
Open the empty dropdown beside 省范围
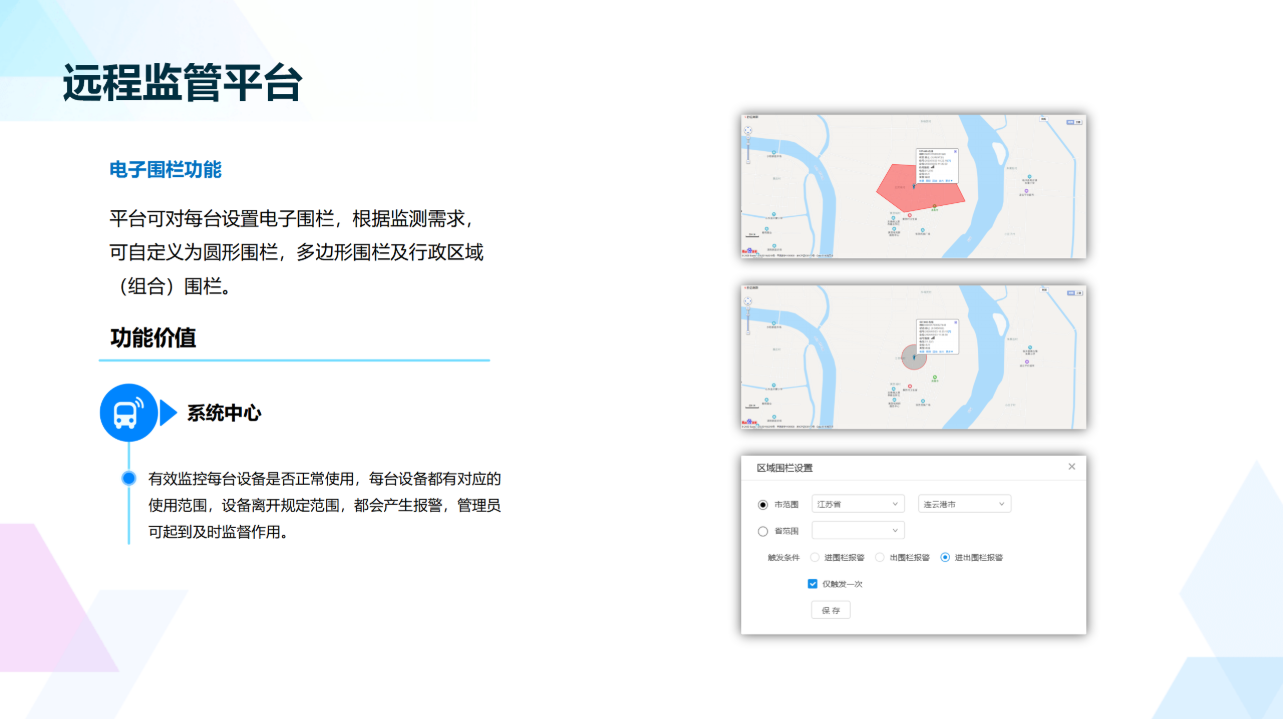click(x=858, y=531)
